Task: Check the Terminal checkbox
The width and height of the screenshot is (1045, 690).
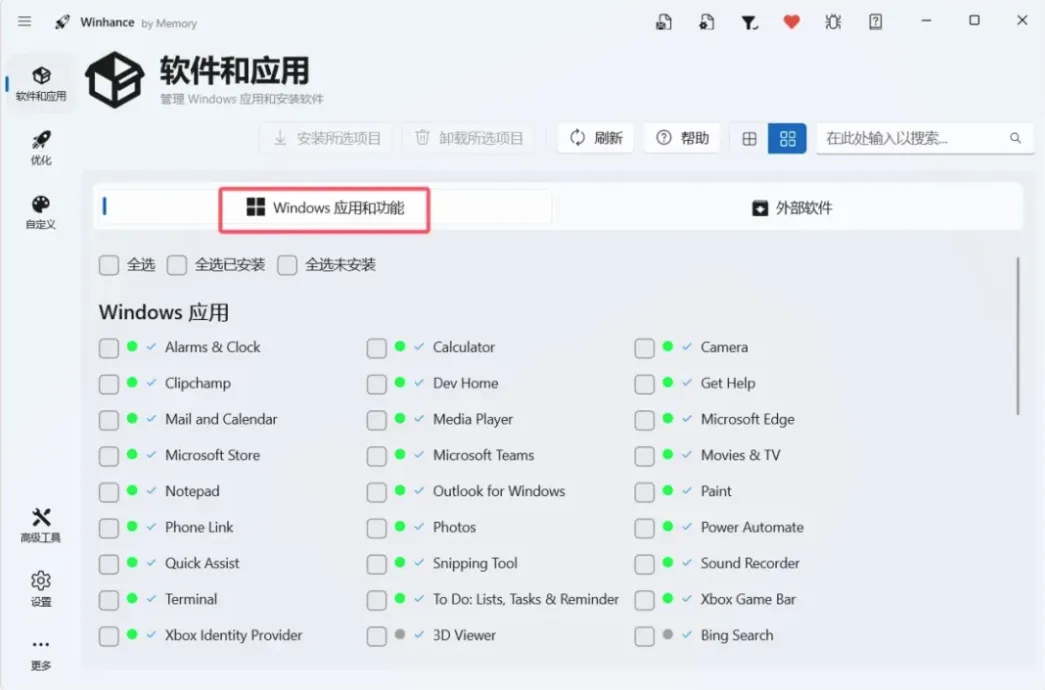Action: click(109, 600)
